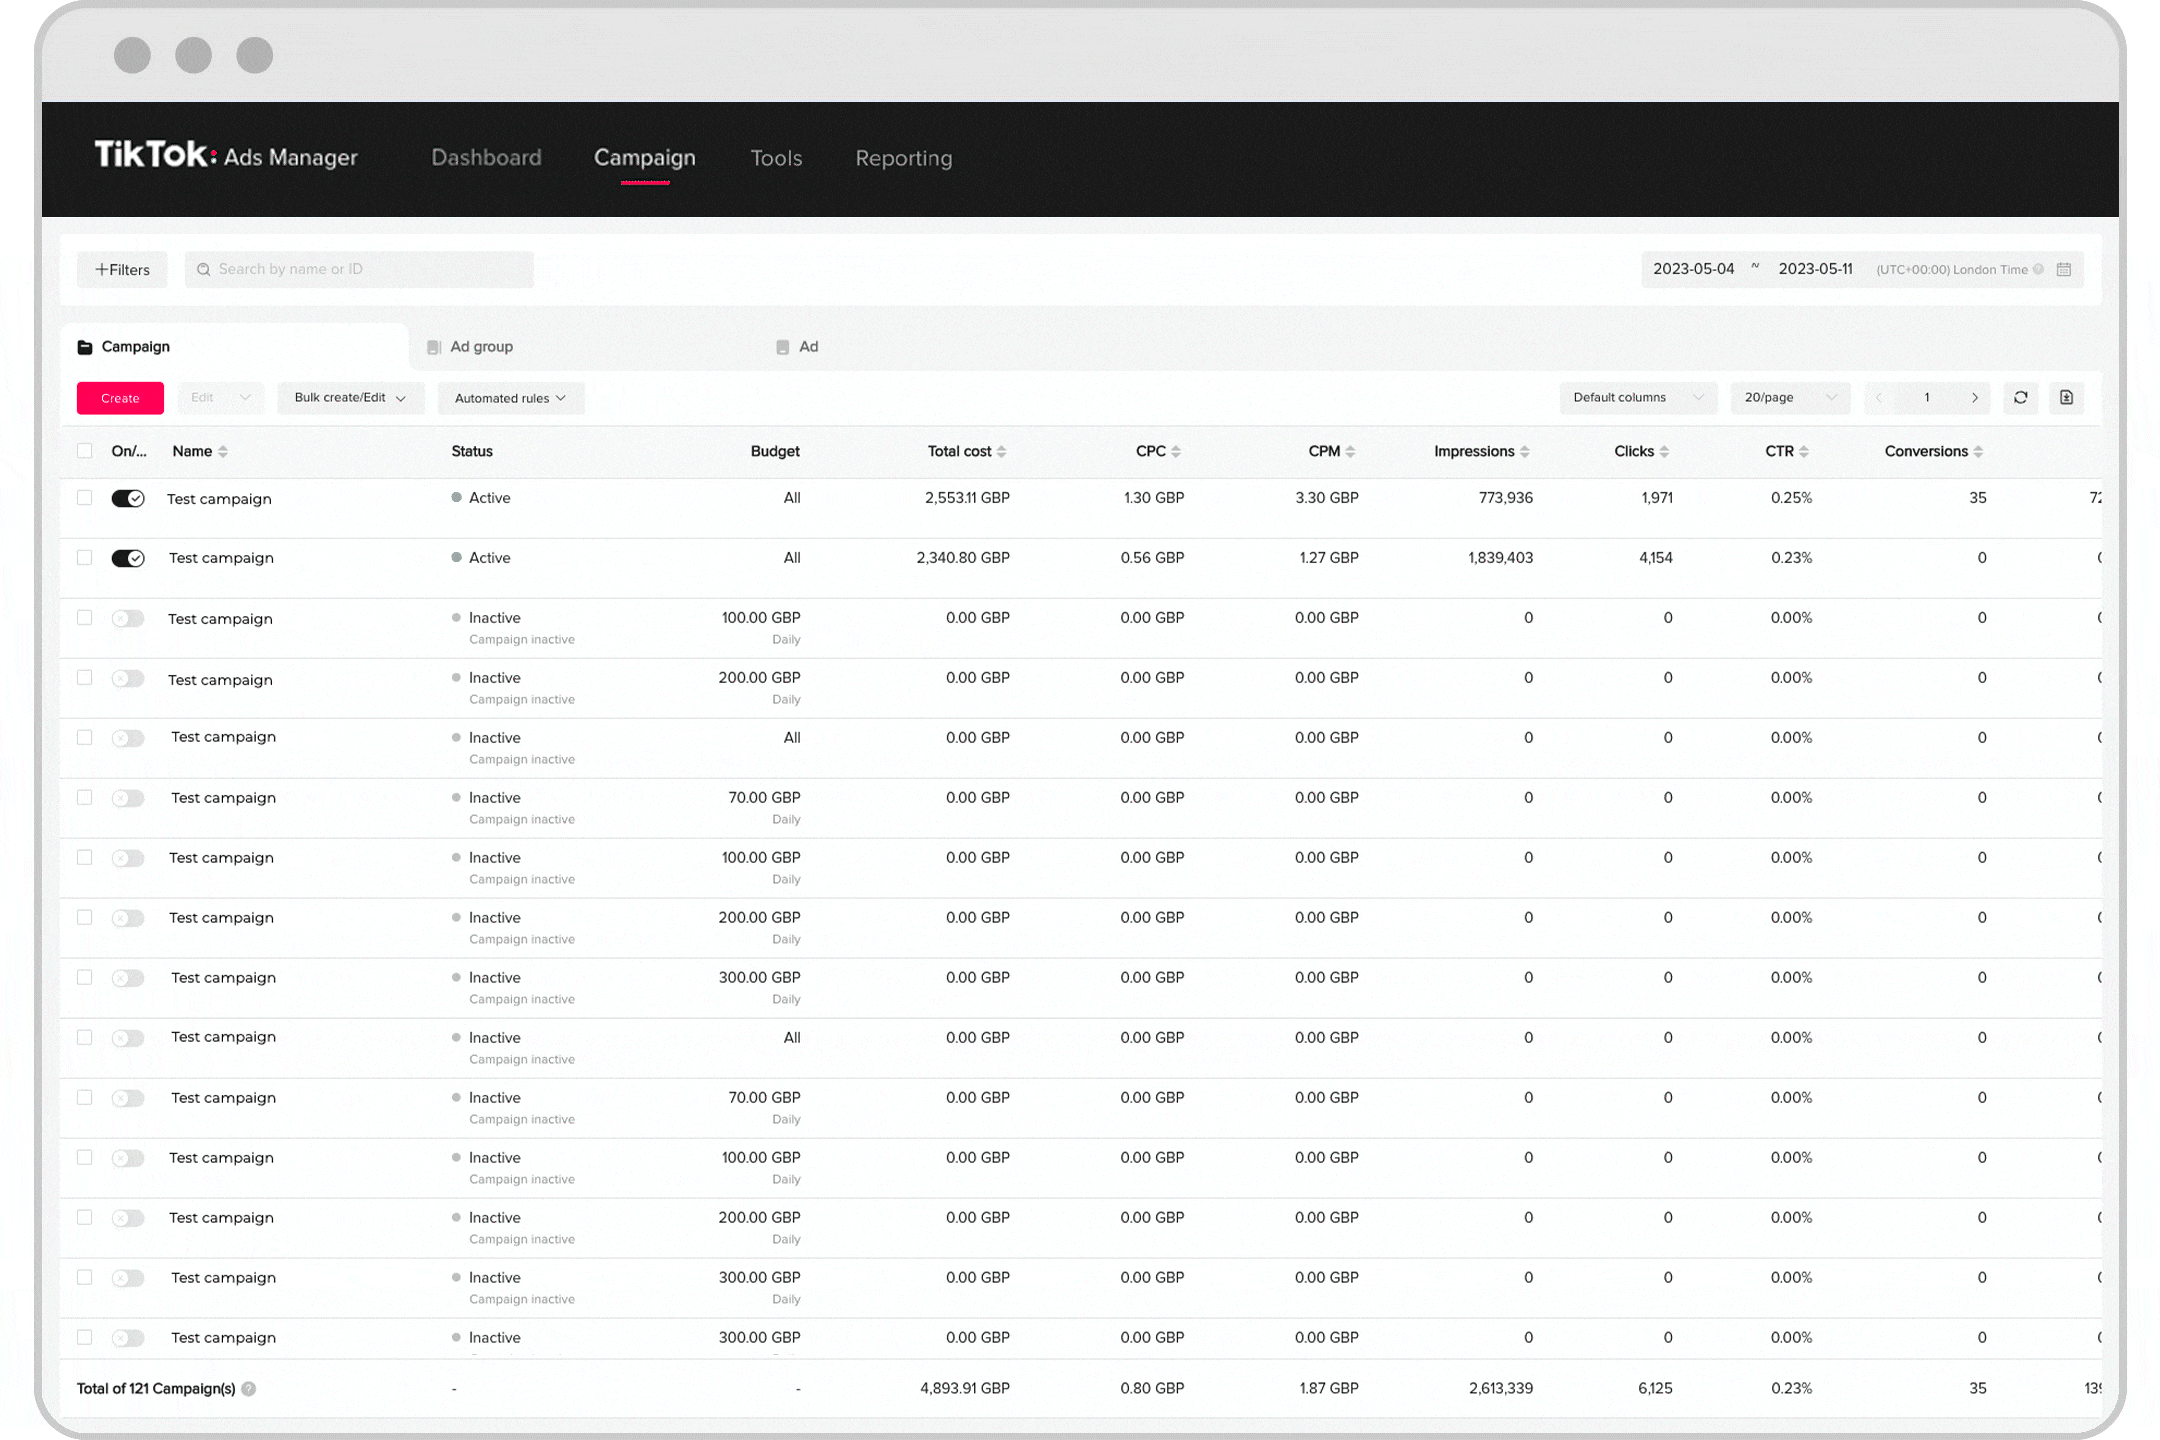Viewport: 2160px width, 1440px height.
Task: Switch to the Reporting tab
Action: [903, 158]
